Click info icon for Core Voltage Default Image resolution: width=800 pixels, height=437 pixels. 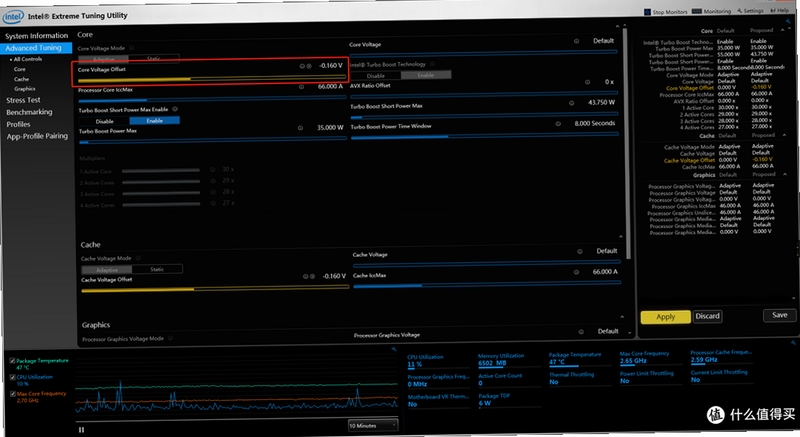click(577, 41)
